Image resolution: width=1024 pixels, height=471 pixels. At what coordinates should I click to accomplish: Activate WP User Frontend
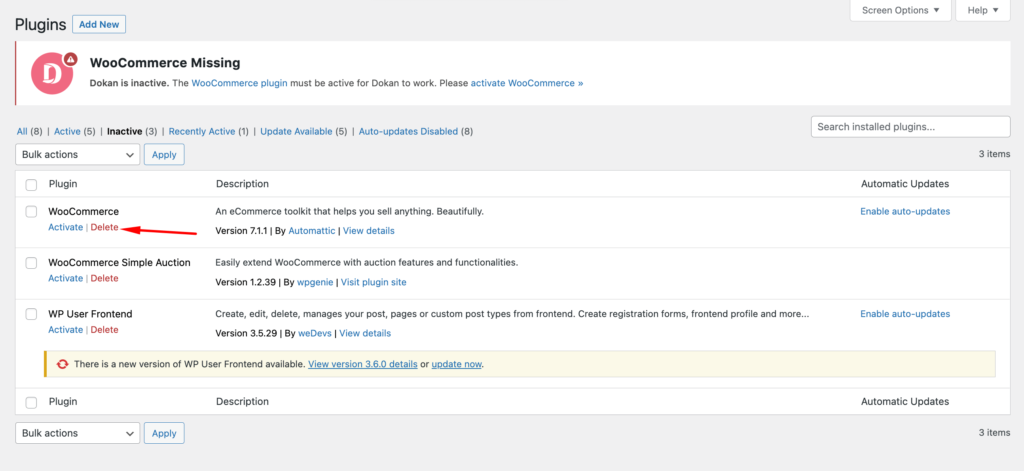65,330
